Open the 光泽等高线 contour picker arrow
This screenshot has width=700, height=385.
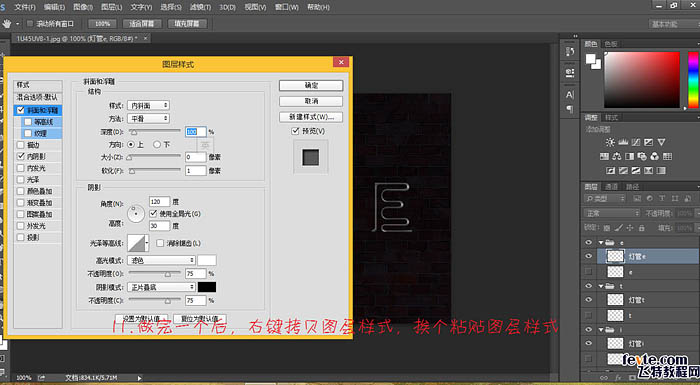pos(147,243)
